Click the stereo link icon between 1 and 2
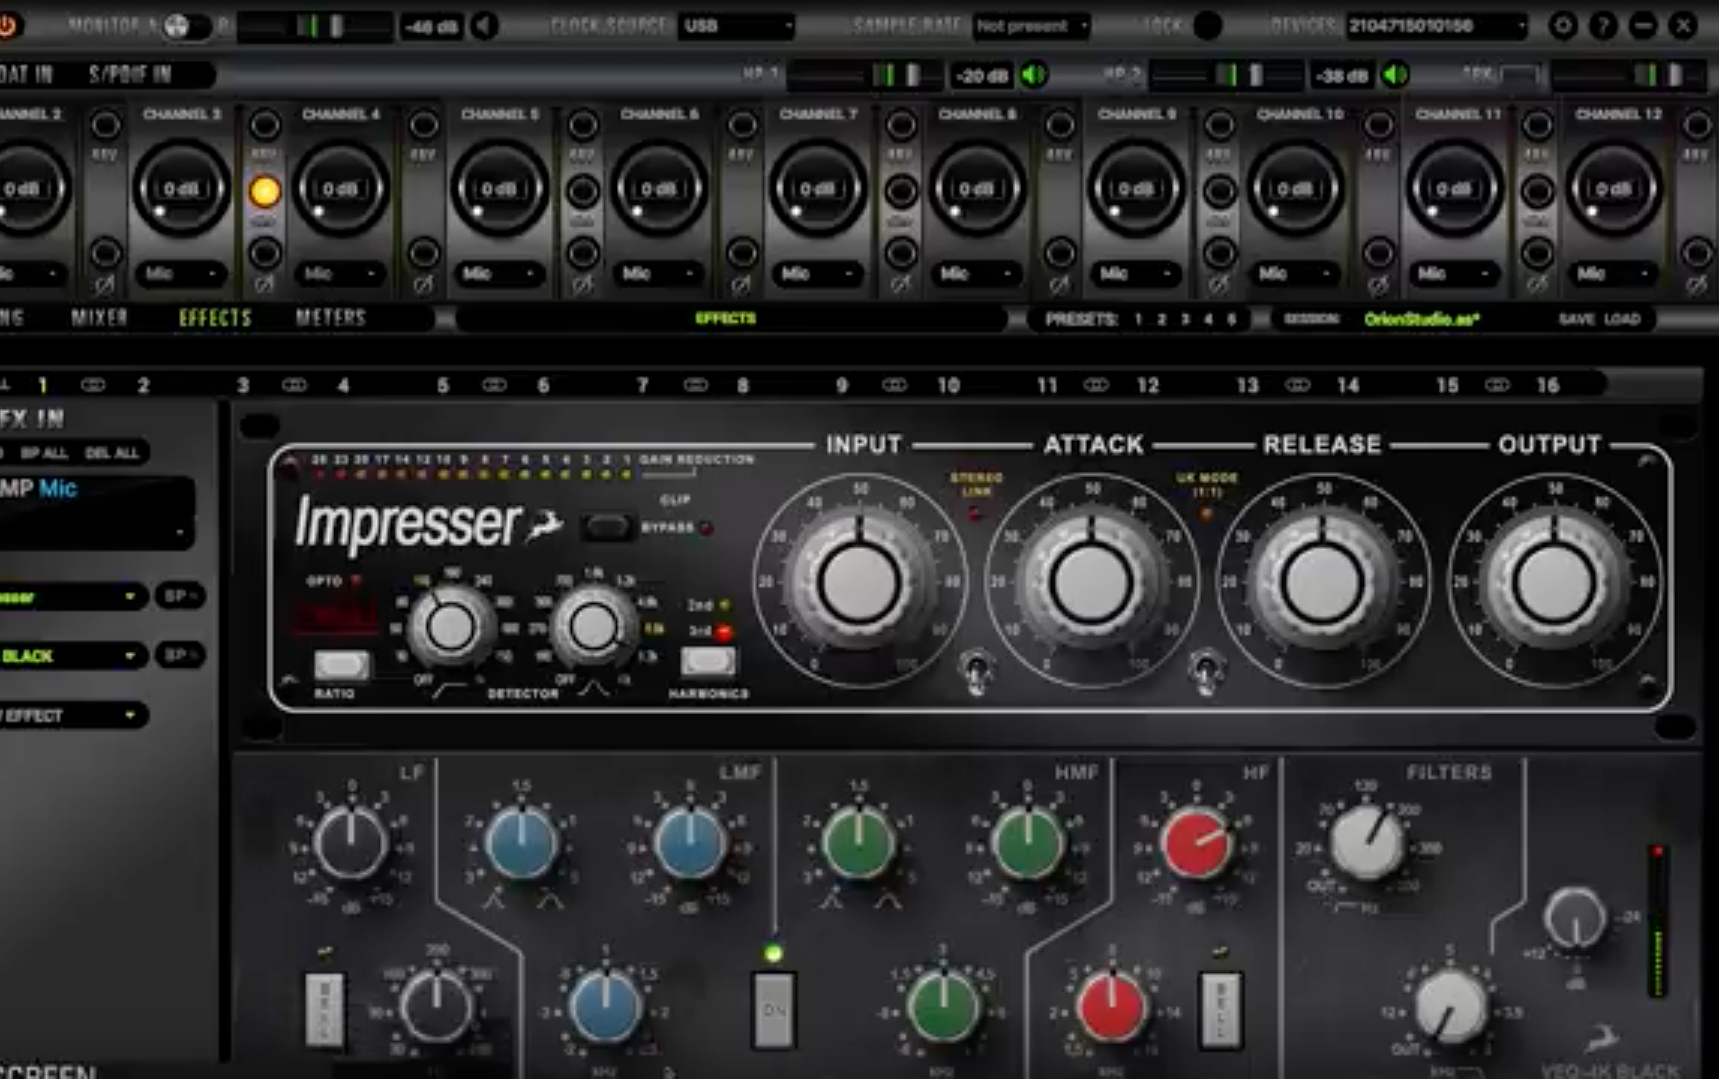 (93, 385)
